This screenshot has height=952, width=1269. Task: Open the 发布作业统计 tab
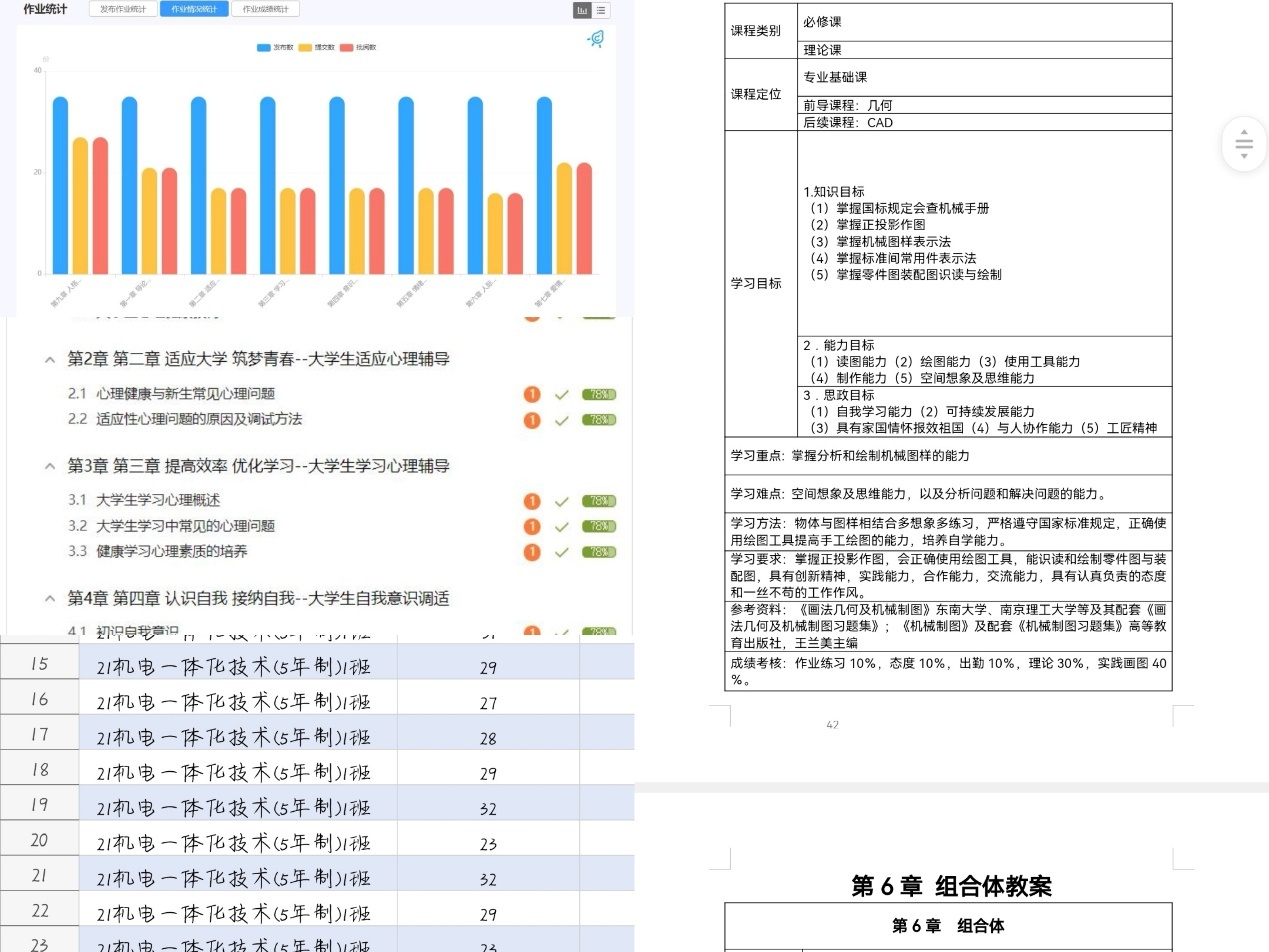point(122,9)
